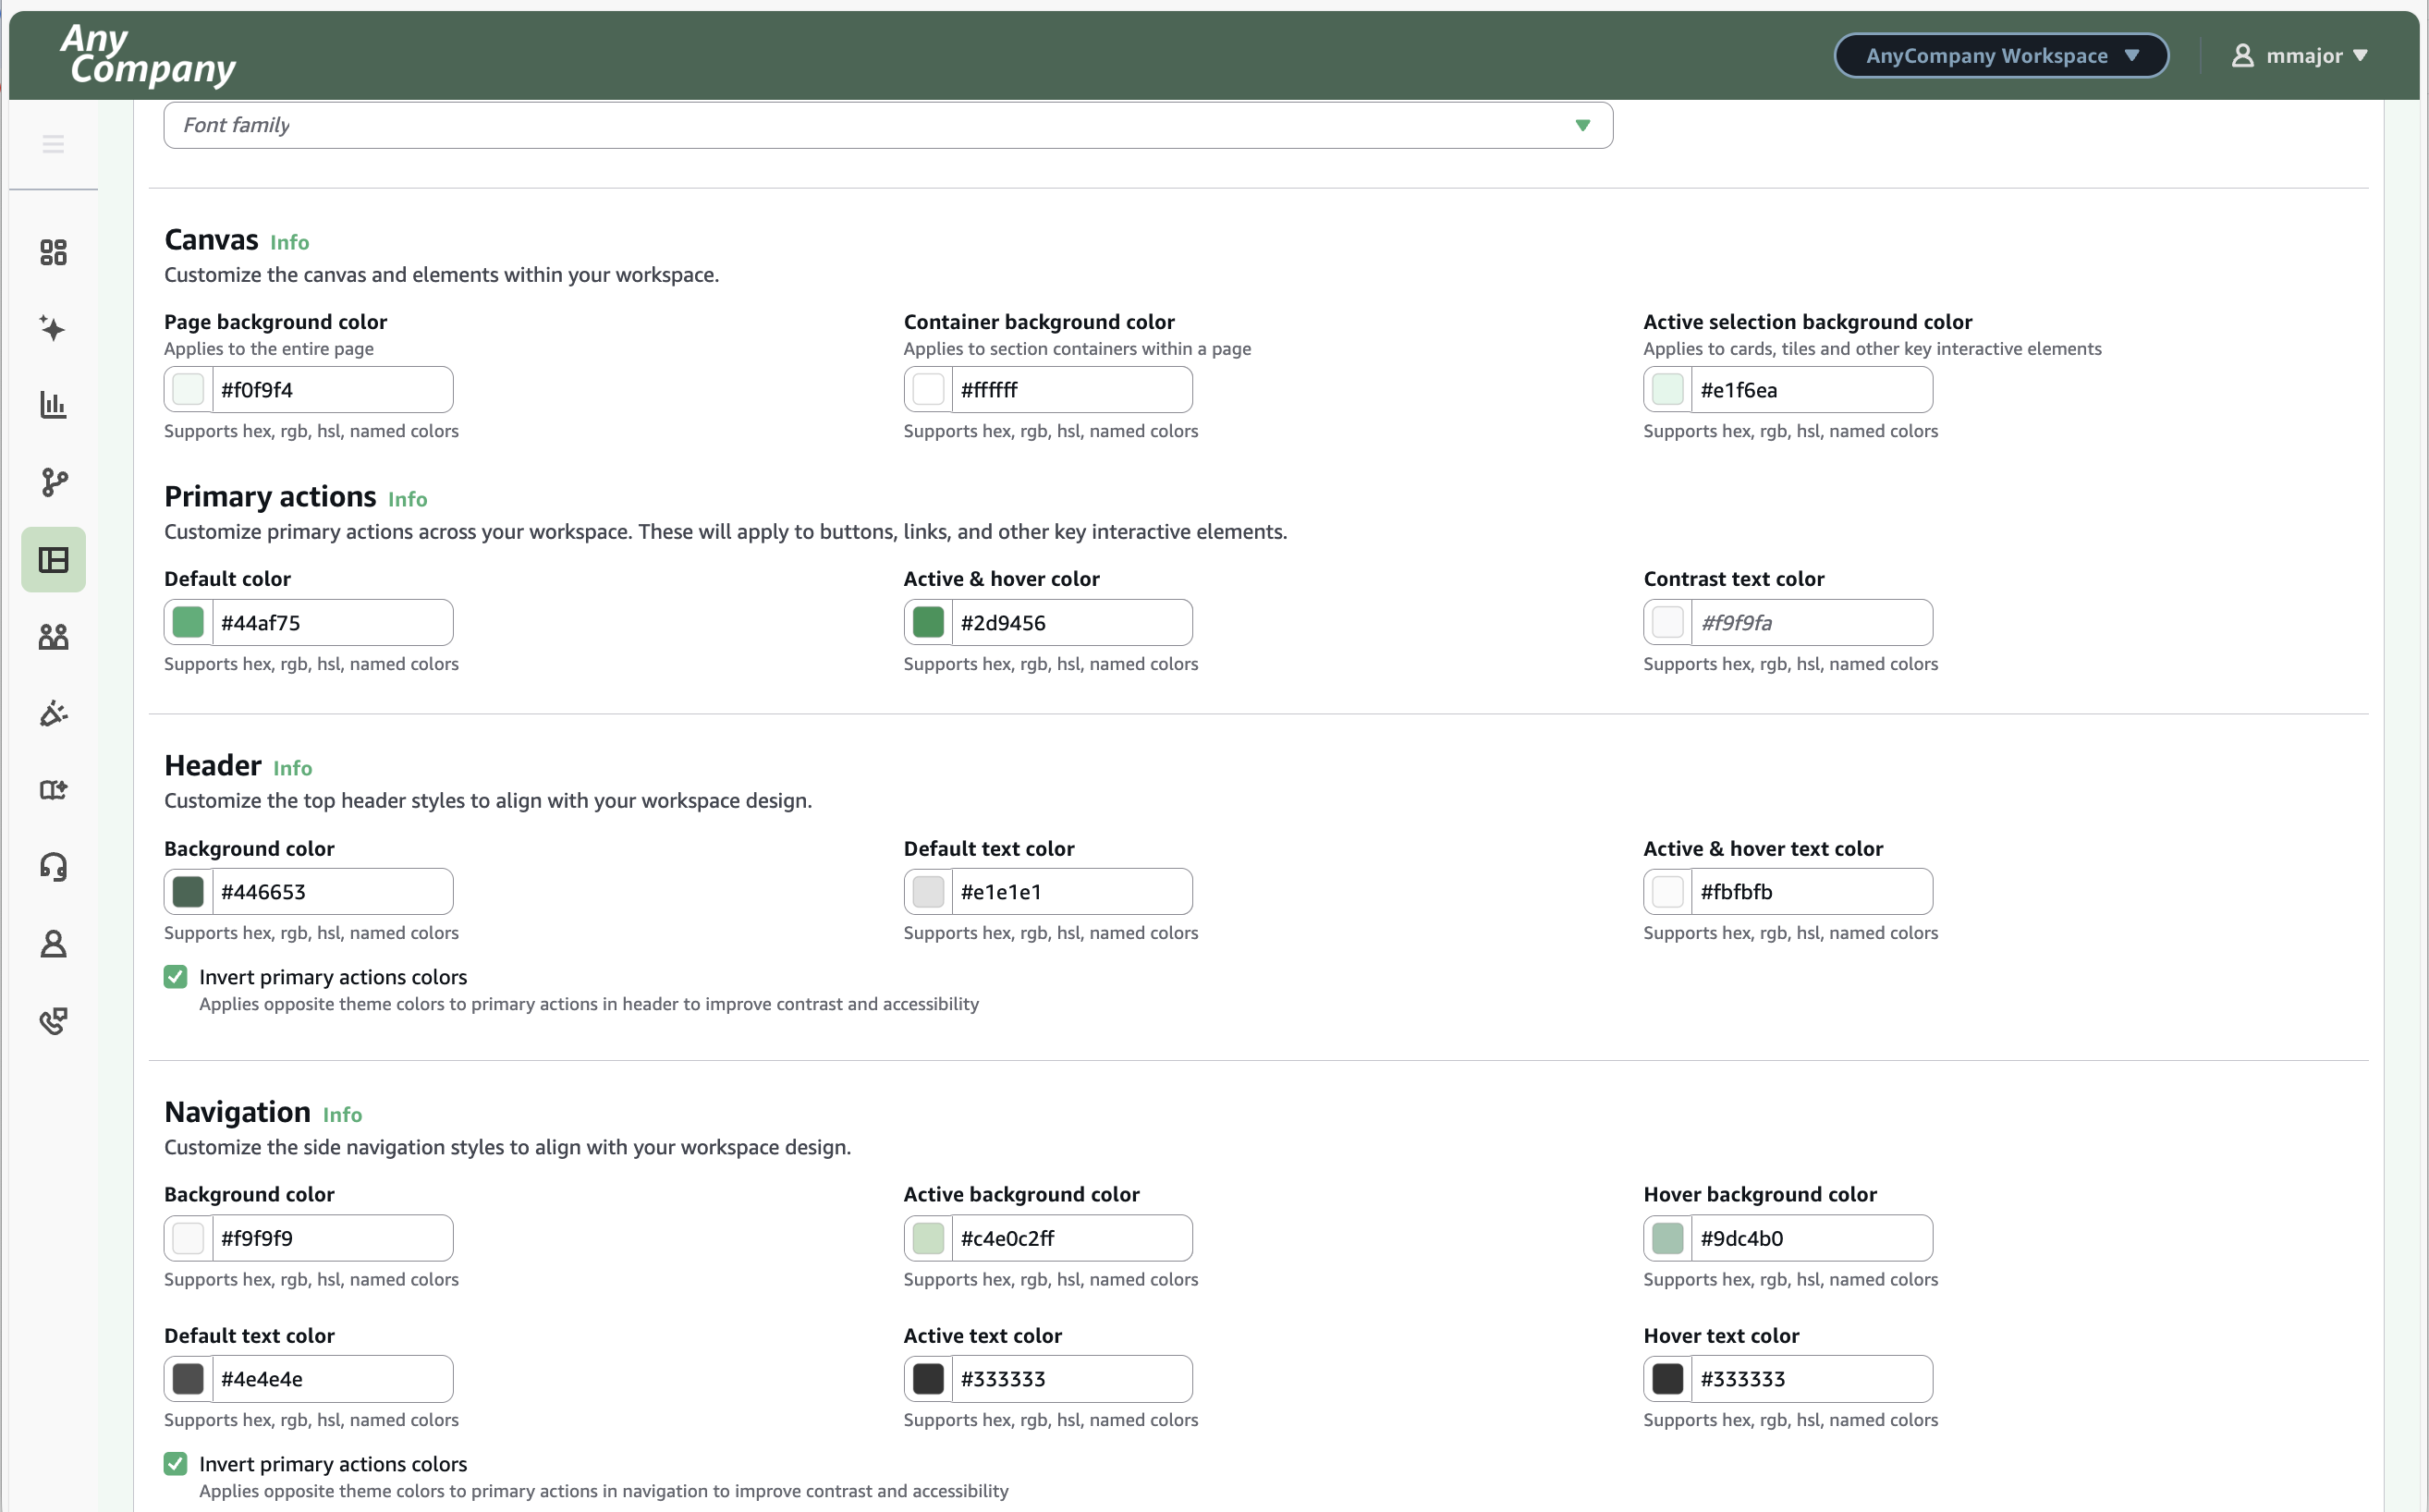The width and height of the screenshot is (2429, 1512).
Task: Select the AI sparkle icon in sidebar
Action: coord(54,328)
